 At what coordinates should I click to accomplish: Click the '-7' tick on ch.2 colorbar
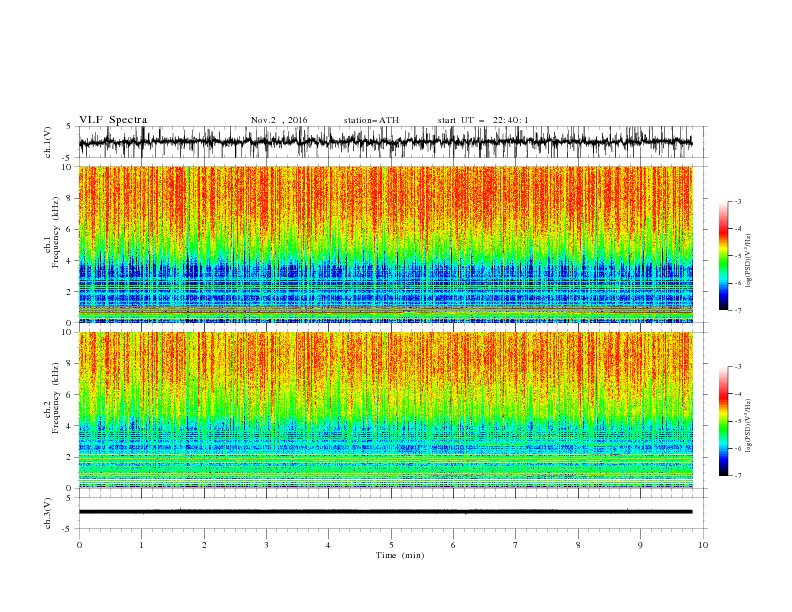click(x=738, y=476)
